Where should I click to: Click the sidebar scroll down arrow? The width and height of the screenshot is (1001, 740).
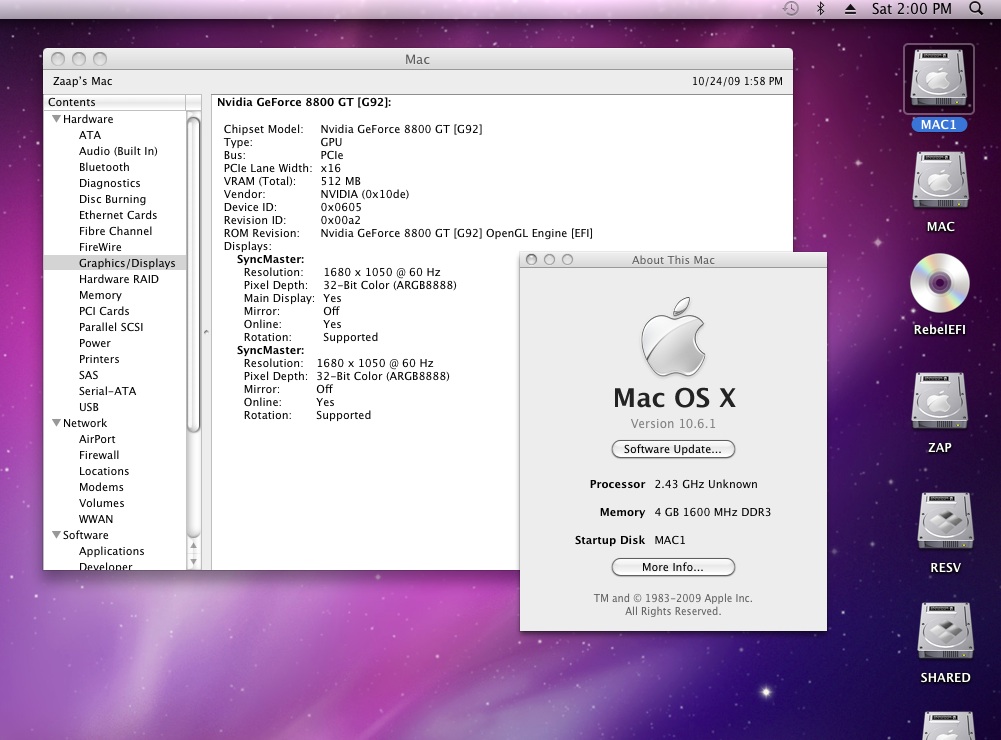point(193,562)
